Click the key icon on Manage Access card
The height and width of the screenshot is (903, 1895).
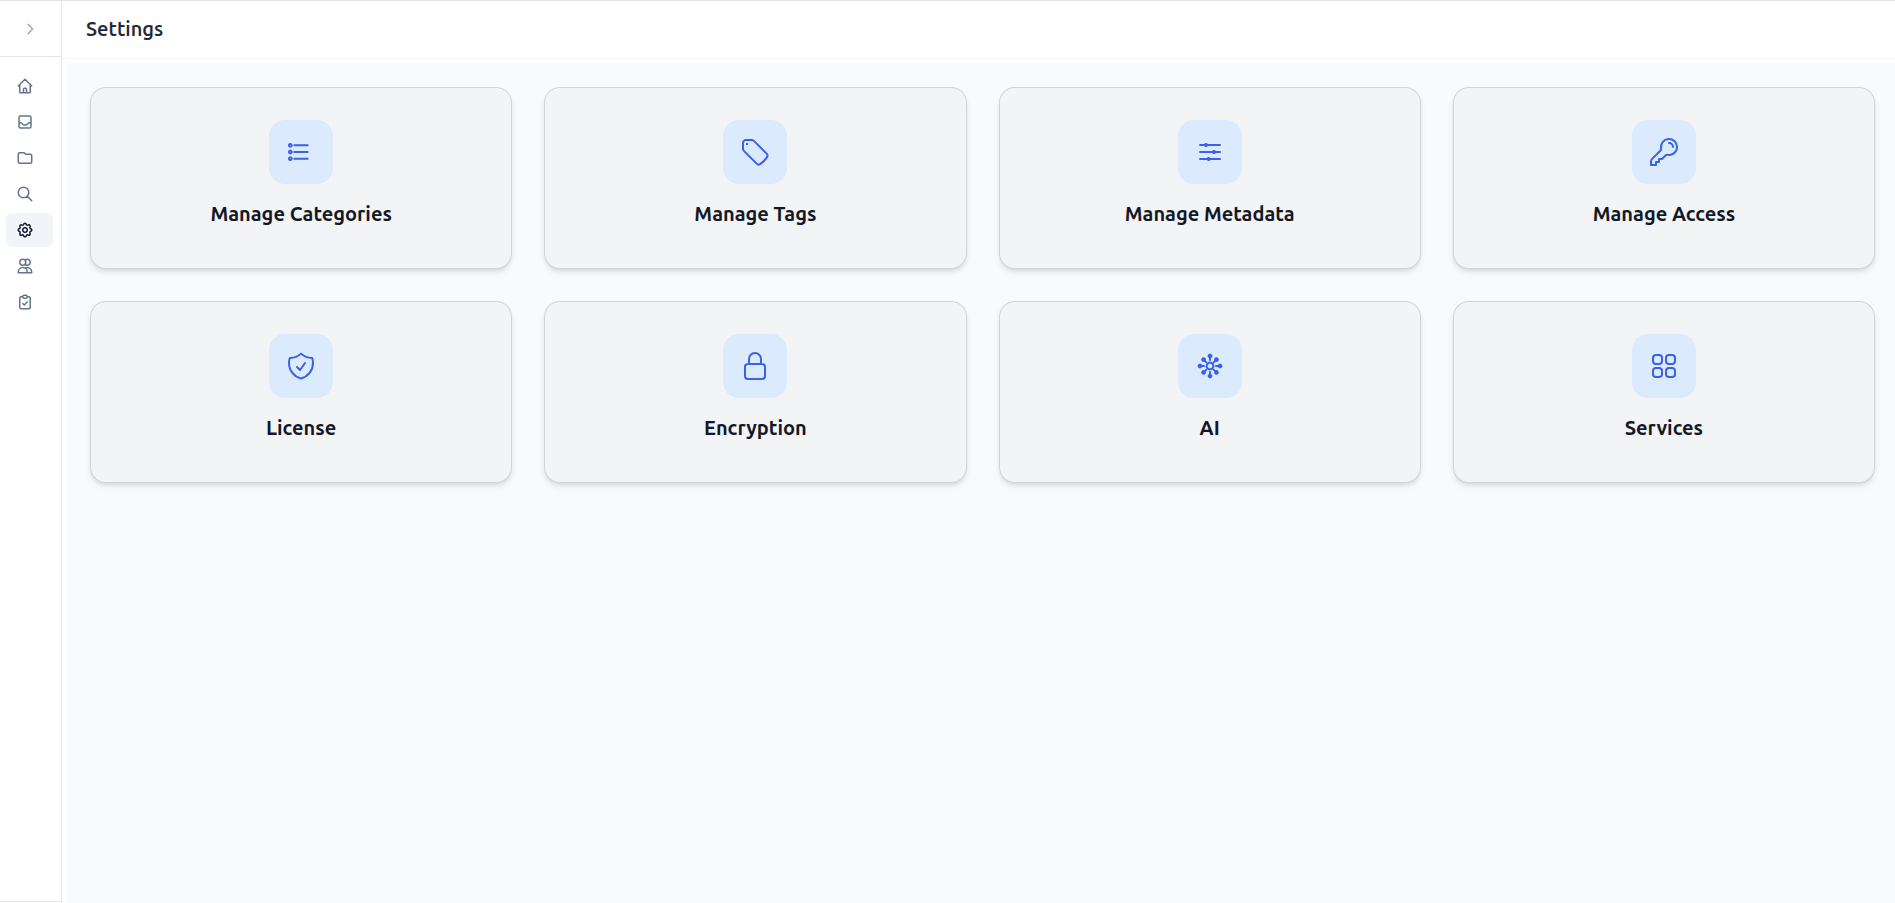pyautogui.click(x=1664, y=152)
